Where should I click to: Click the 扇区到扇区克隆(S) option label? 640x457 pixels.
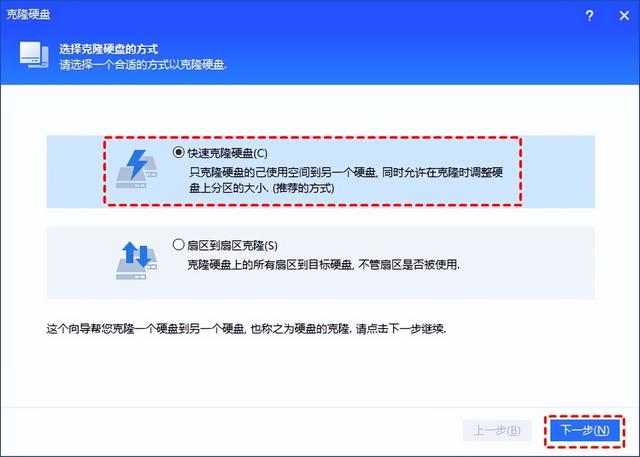(x=232, y=245)
